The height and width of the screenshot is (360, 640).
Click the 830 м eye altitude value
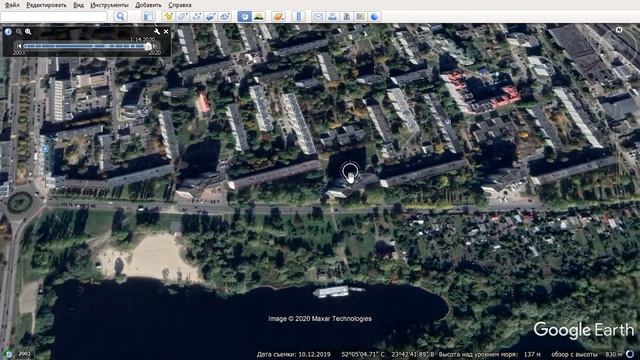pos(613,354)
